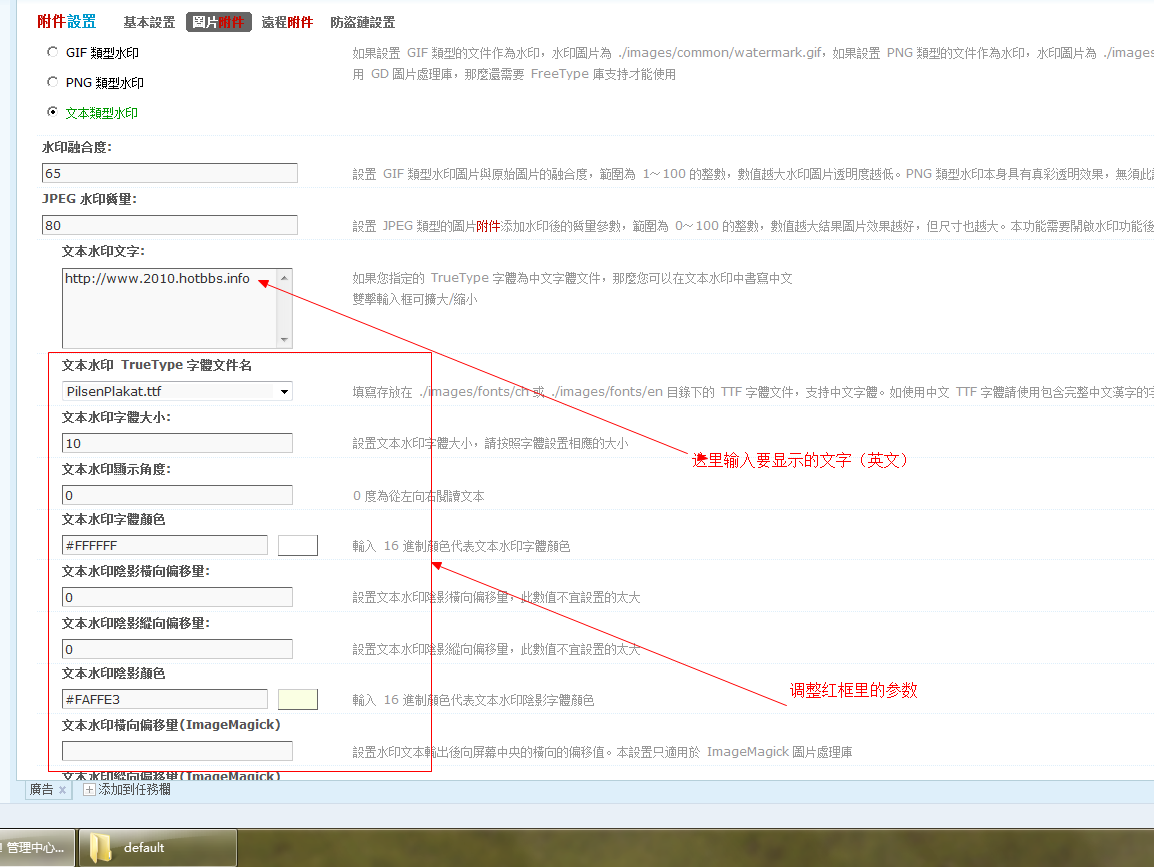Viewport: 1154px width, 867px height.
Task: Click the textarea scrollbar down arrow
Action: click(x=284, y=340)
